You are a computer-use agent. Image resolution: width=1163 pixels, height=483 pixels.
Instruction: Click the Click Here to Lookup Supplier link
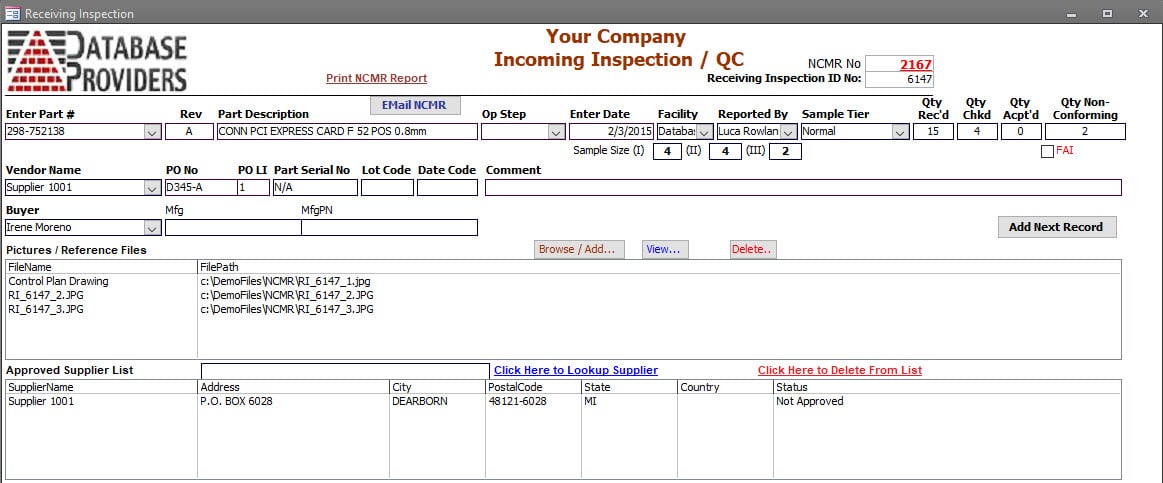click(x=576, y=370)
